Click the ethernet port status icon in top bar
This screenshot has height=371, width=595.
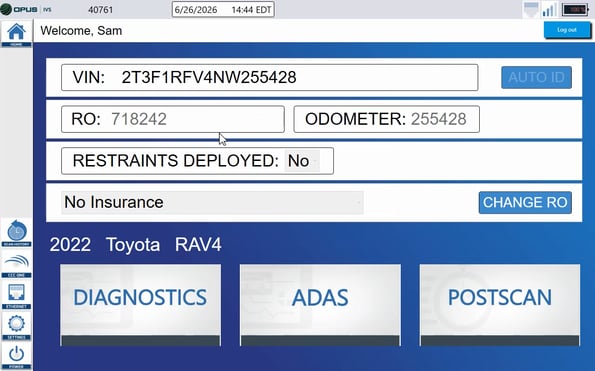coord(531,9)
